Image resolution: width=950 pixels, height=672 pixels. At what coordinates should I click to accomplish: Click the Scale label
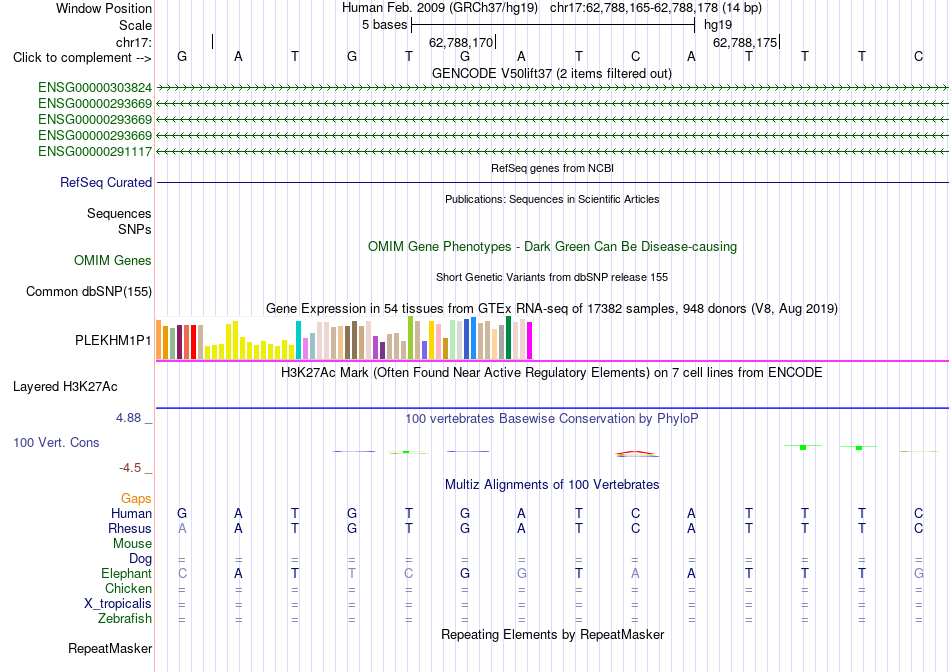pos(136,25)
